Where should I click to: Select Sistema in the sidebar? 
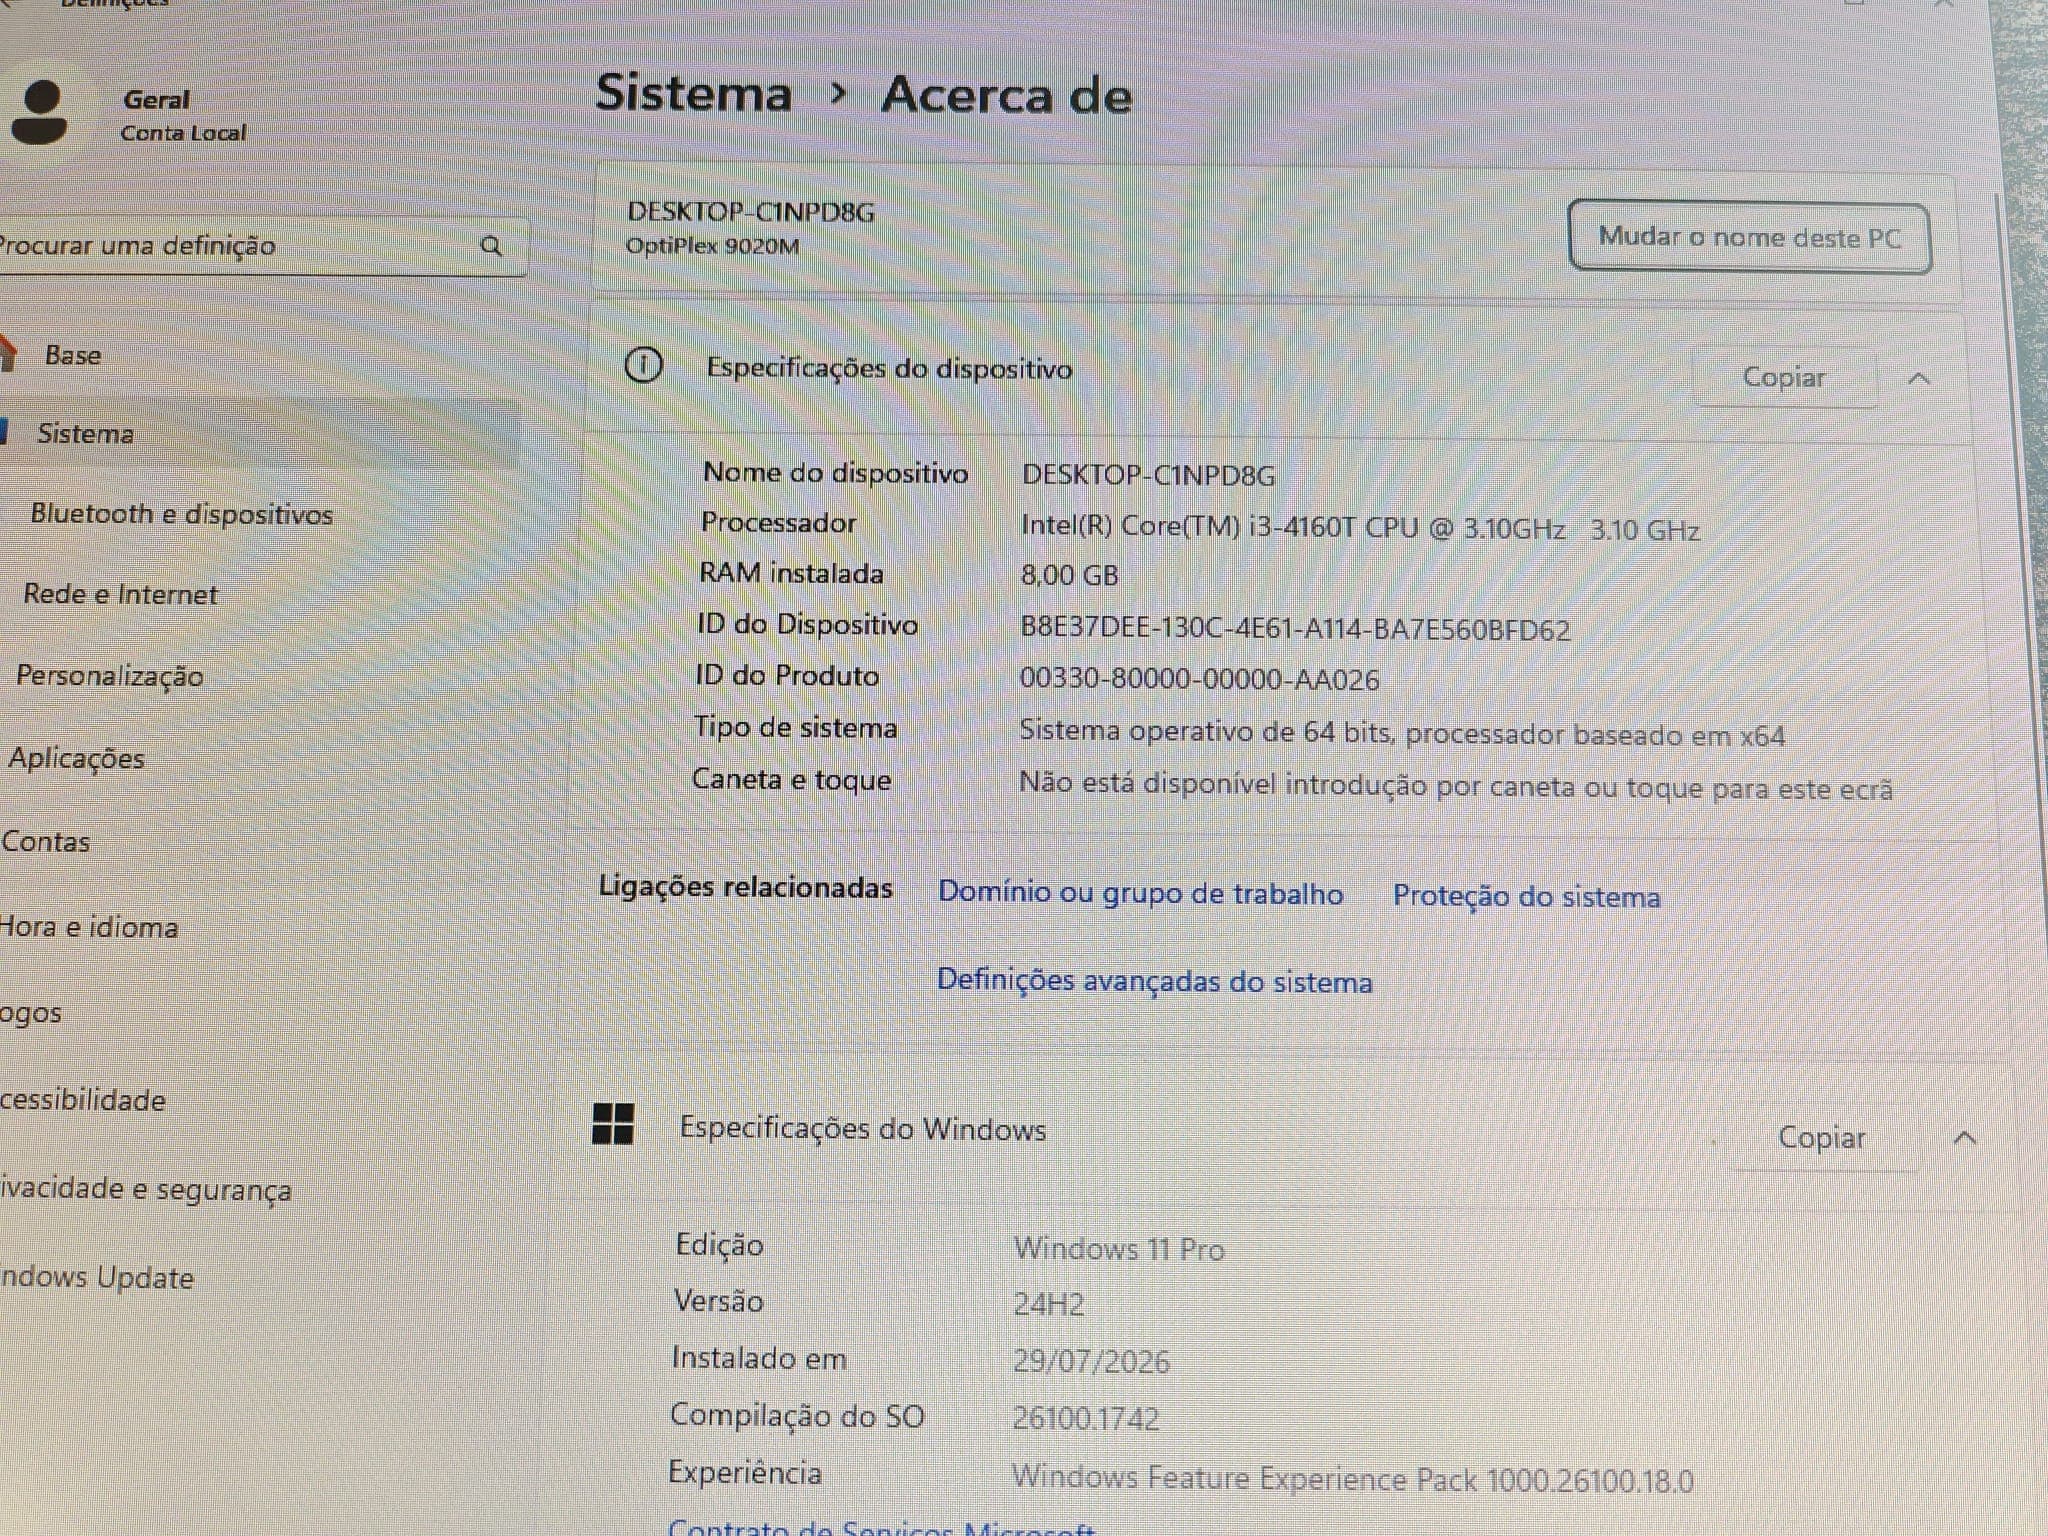86,433
